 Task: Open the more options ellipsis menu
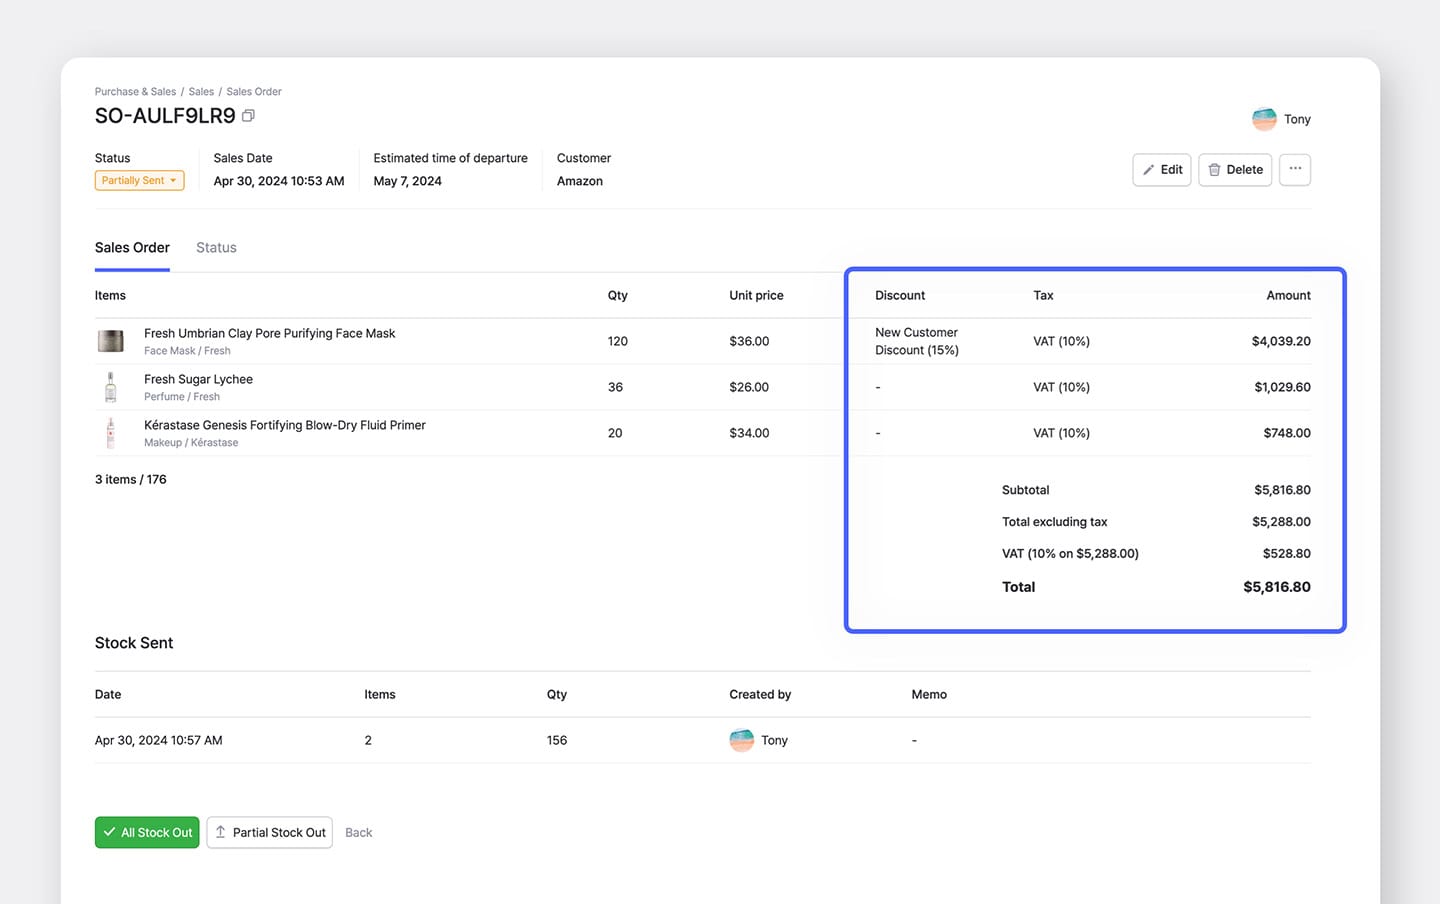1294,169
